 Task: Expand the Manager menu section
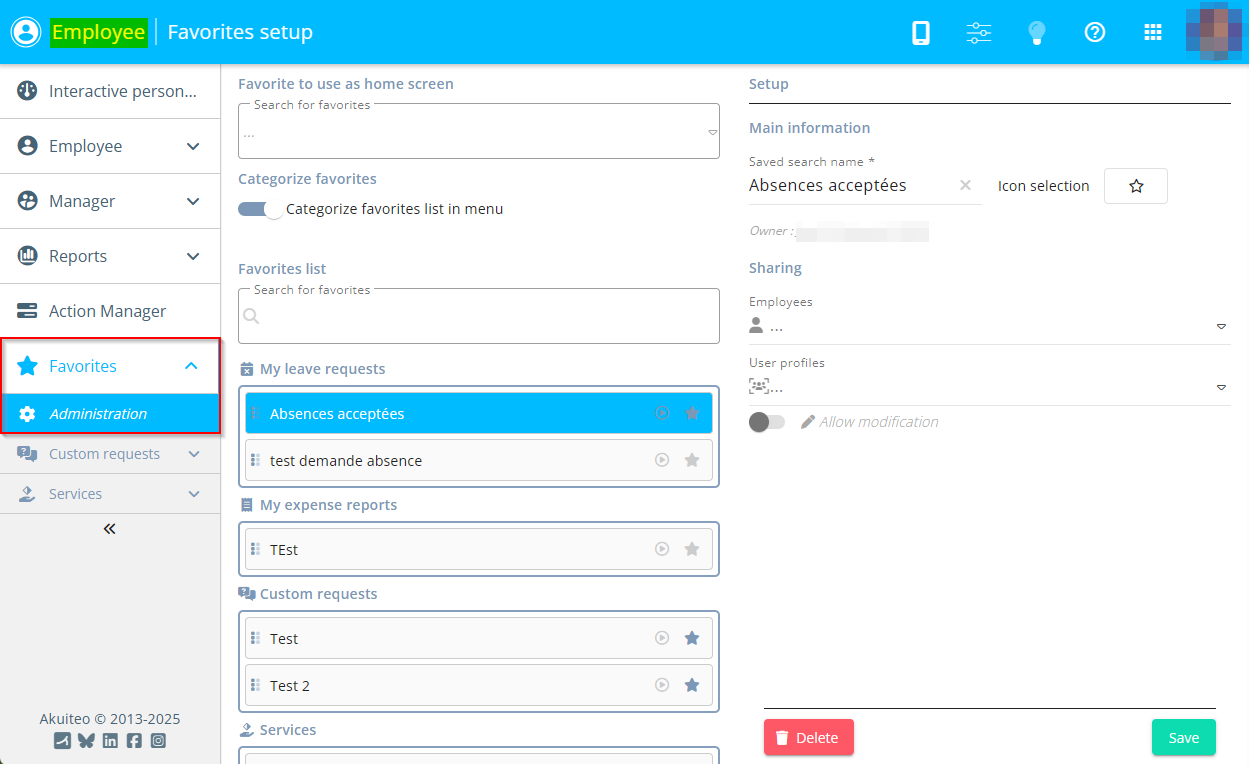tap(110, 201)
